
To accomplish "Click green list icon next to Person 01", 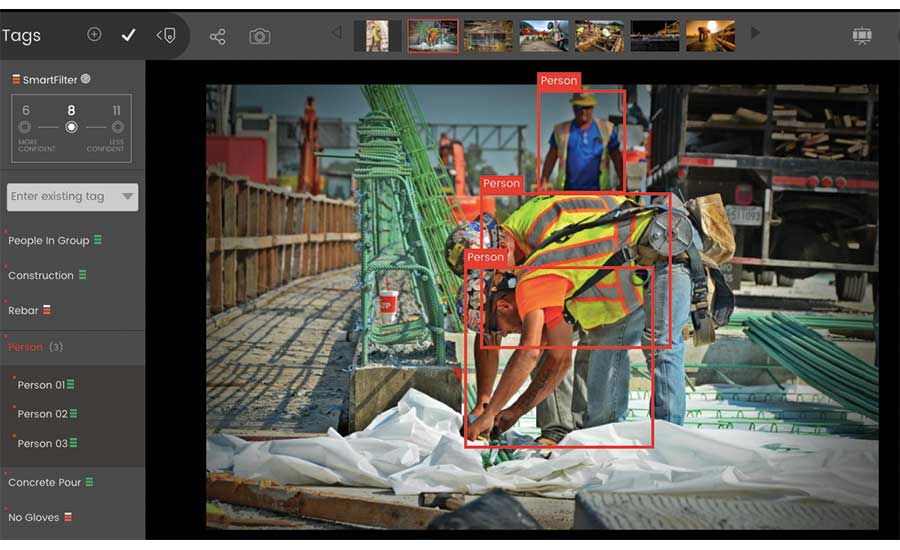I will pos(71,384).
